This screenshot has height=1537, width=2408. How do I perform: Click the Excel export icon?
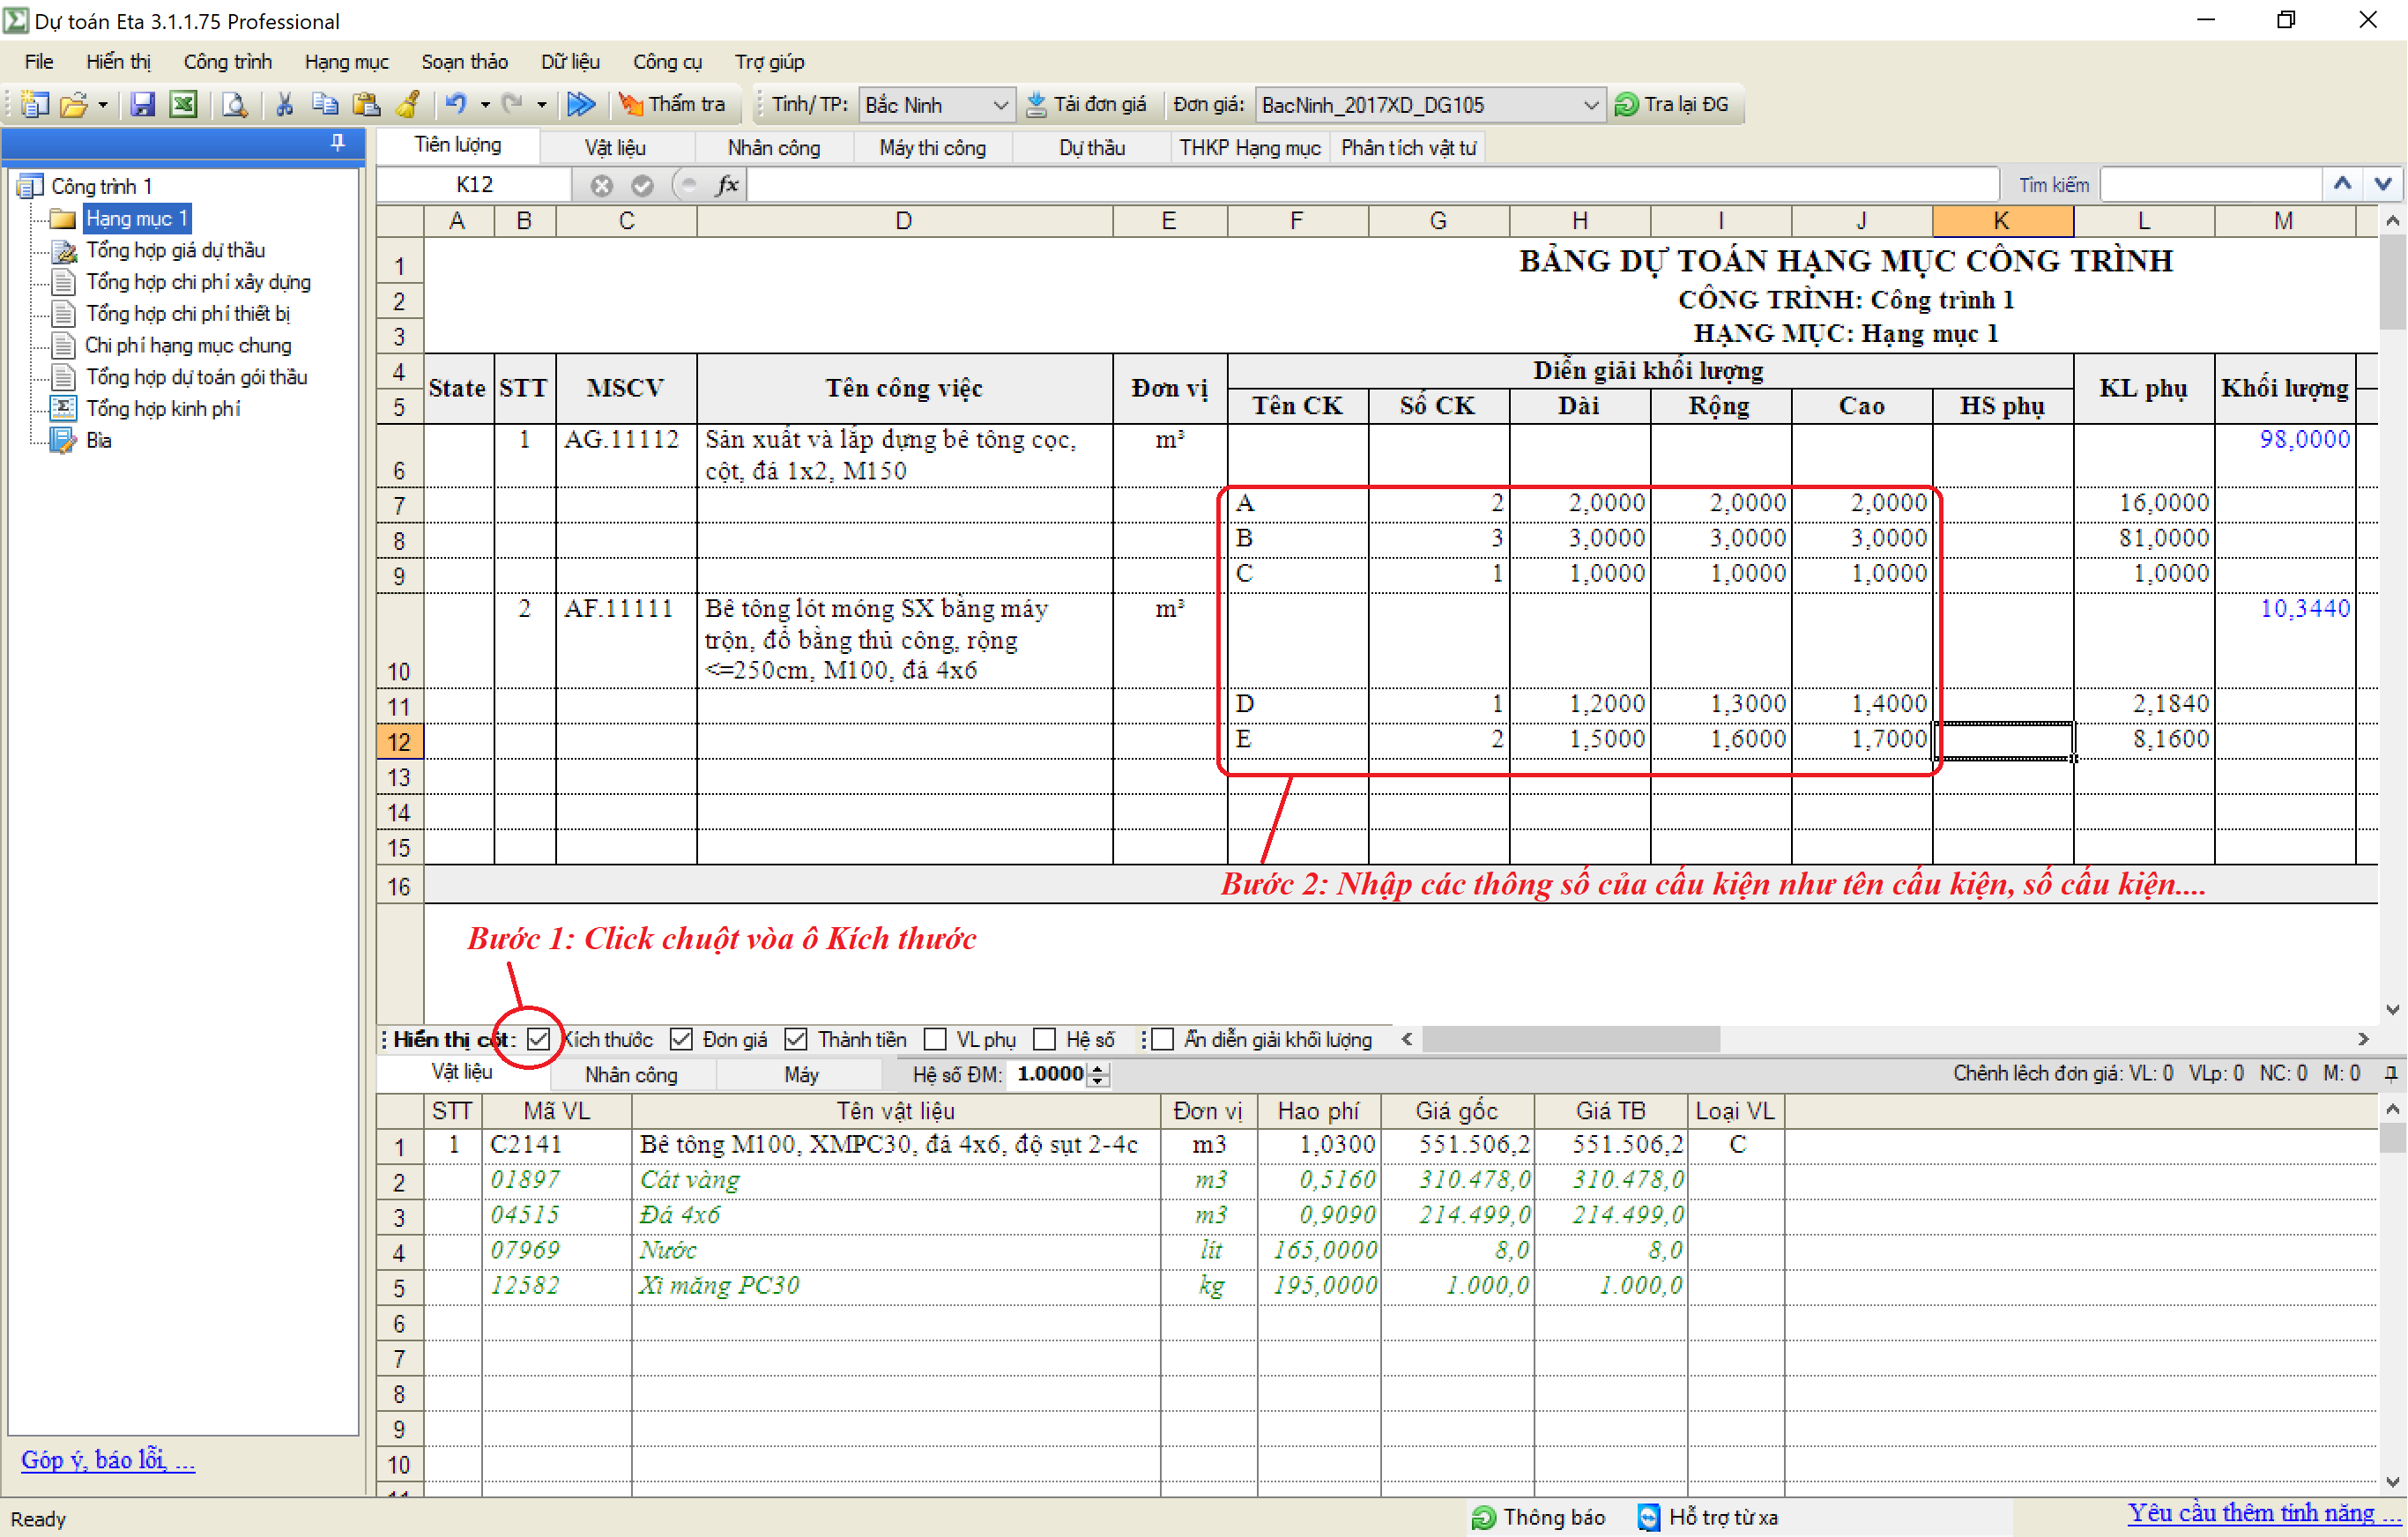(x=183, y=104)
